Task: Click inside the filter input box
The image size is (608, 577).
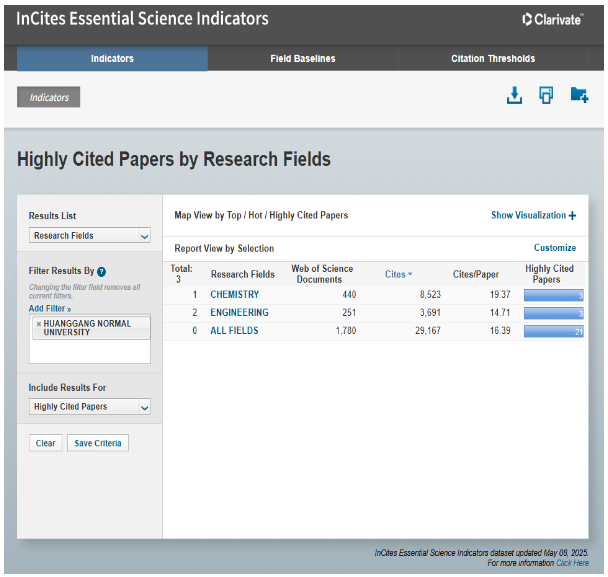Action: (x=90, y=352)
